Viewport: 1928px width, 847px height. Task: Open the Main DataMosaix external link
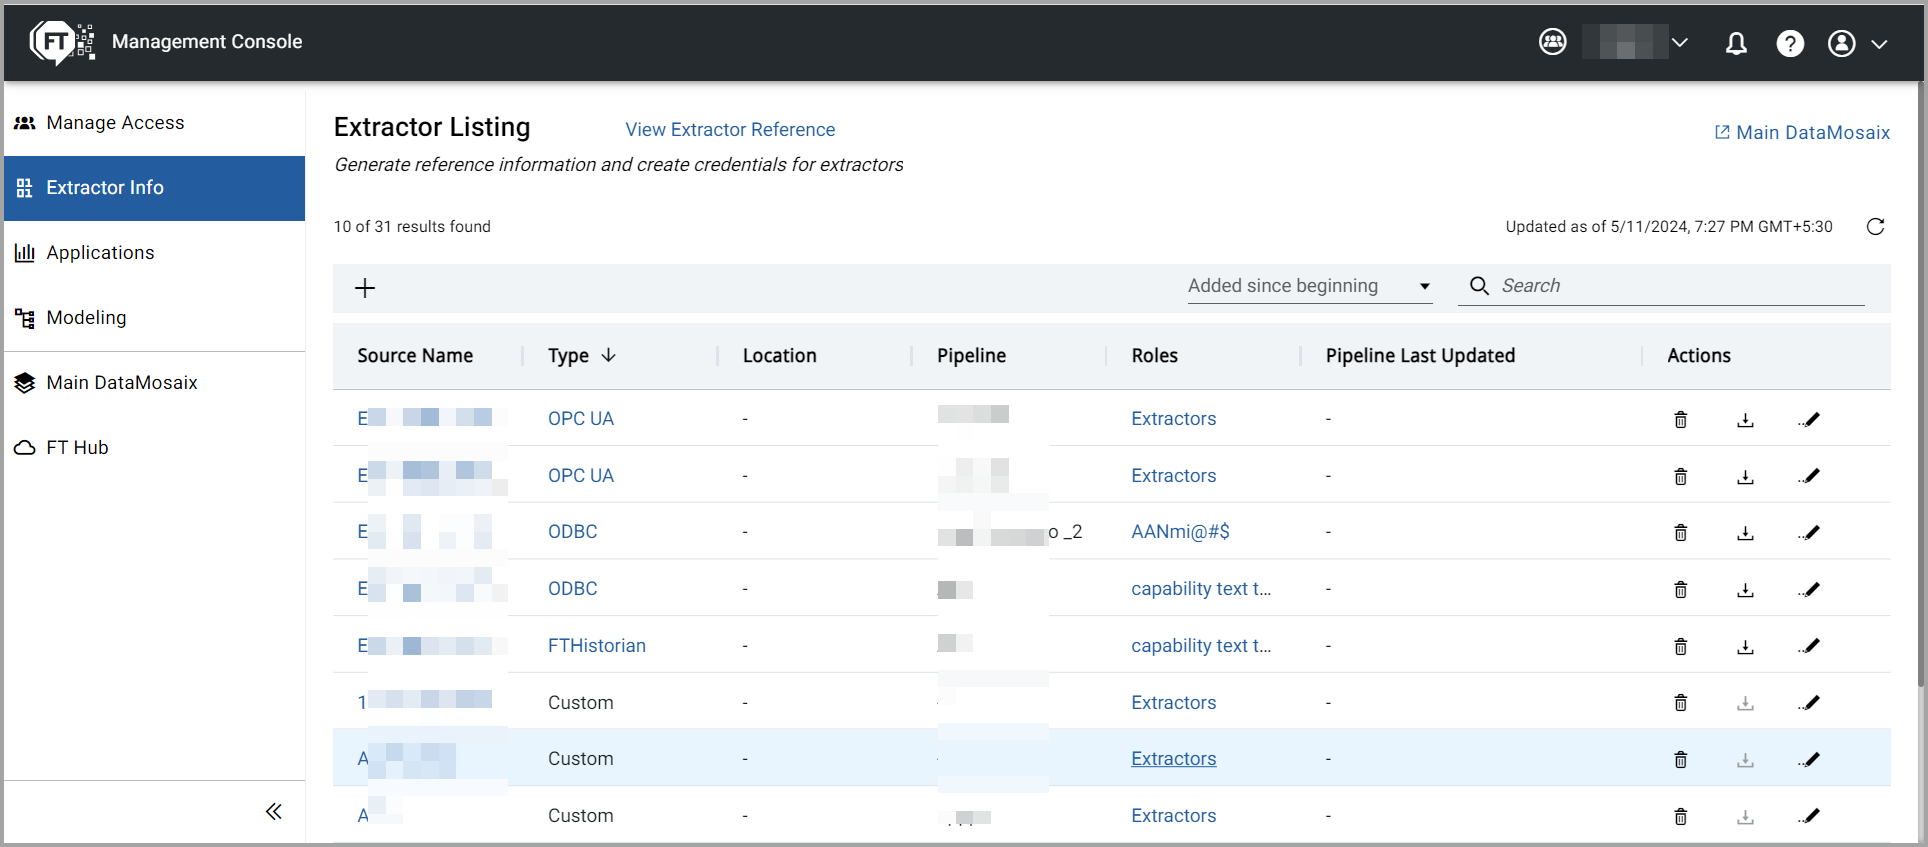click(1802, 133)
